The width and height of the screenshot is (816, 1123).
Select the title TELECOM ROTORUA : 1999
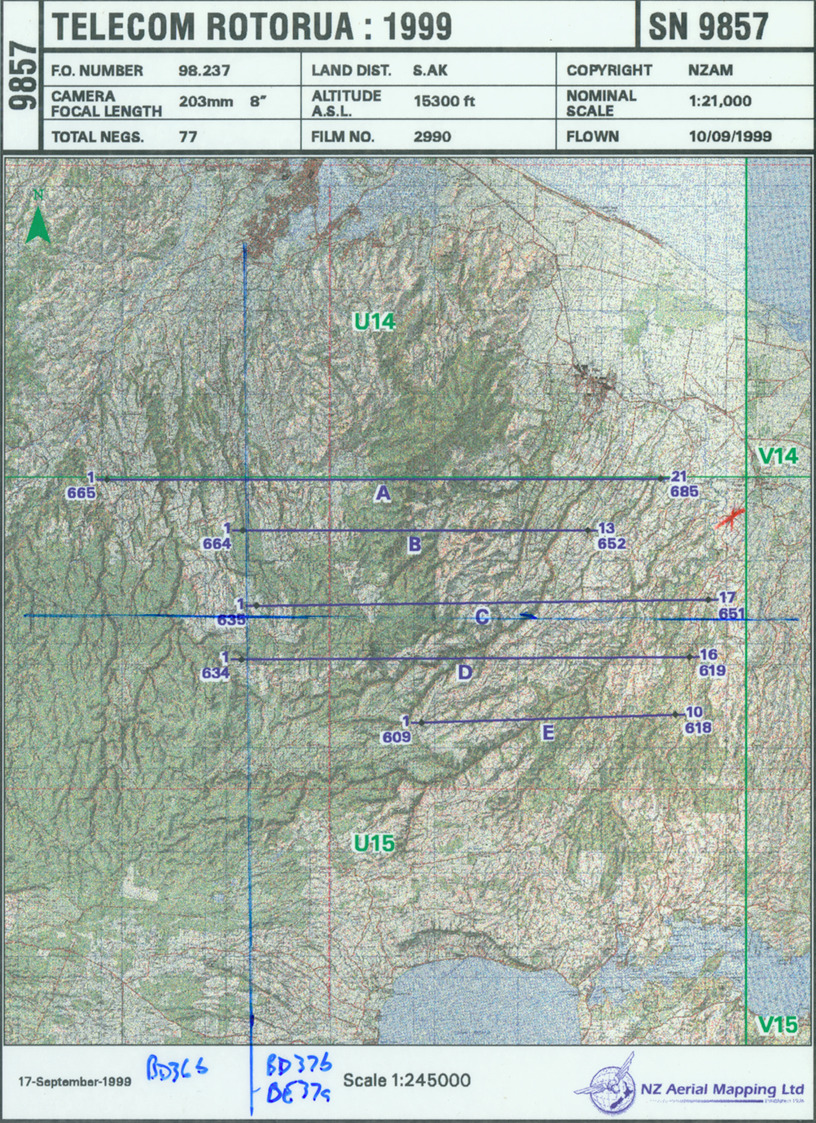click(x=252, y=26)
